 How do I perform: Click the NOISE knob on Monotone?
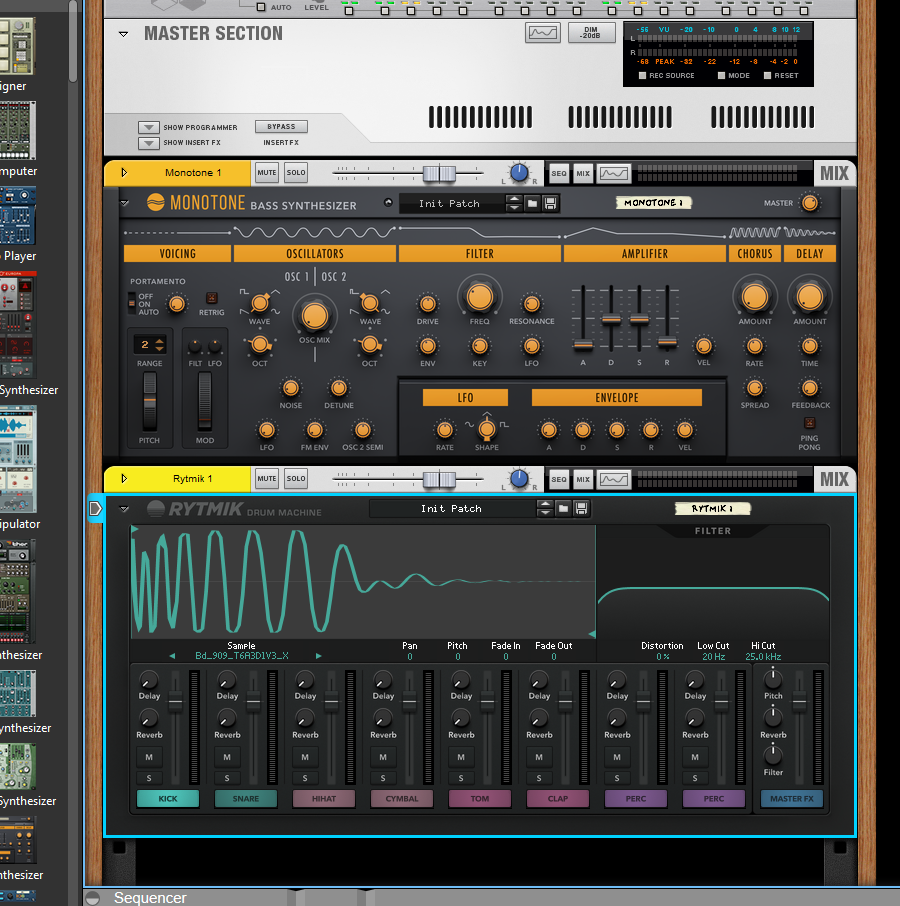(x=291, y=388)
